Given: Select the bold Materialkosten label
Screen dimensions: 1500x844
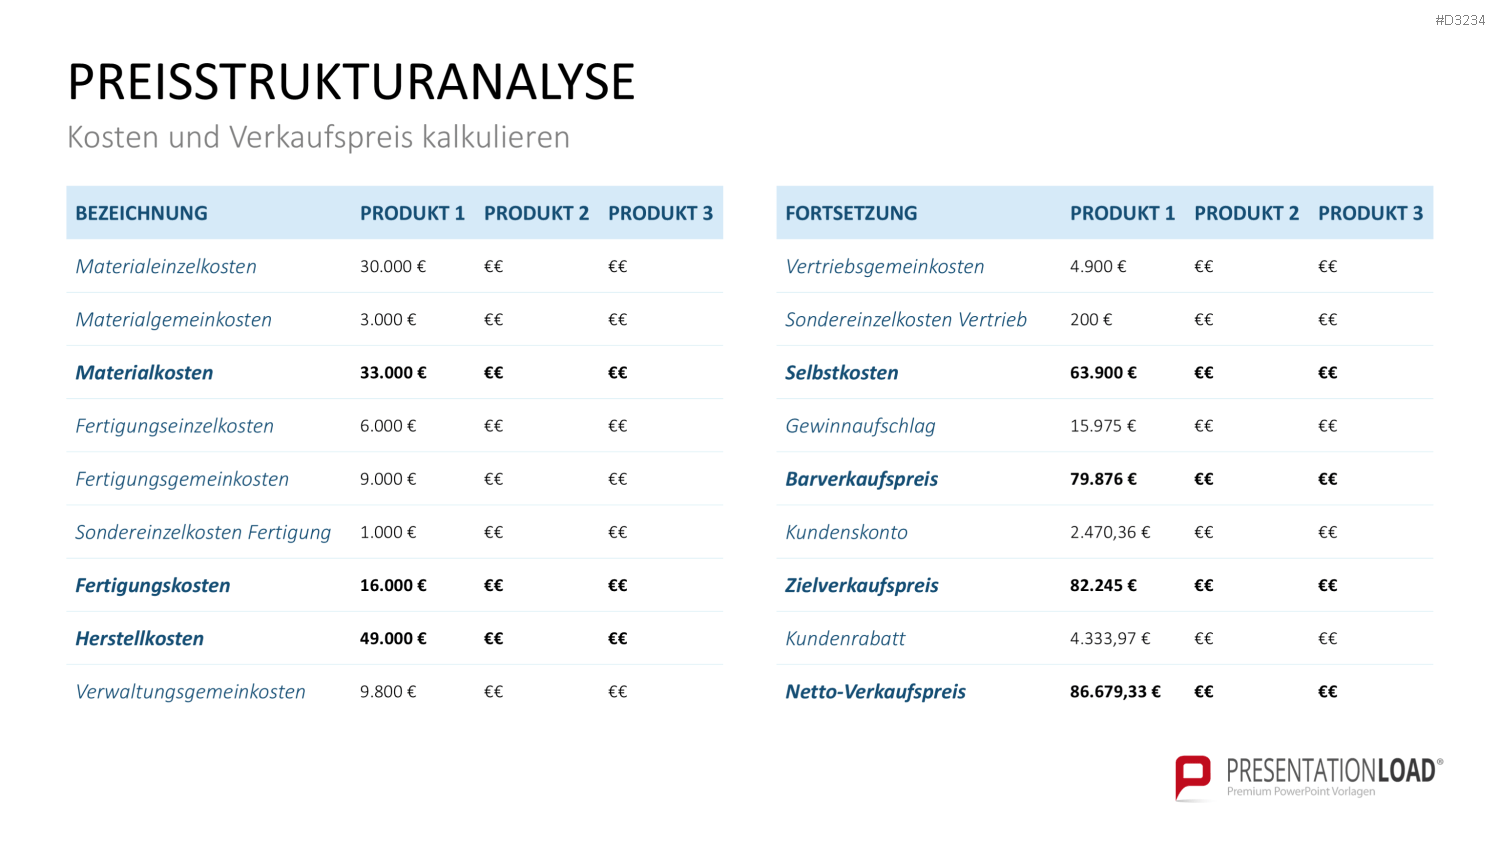Looking at the screenshot, I should point(144,373).
